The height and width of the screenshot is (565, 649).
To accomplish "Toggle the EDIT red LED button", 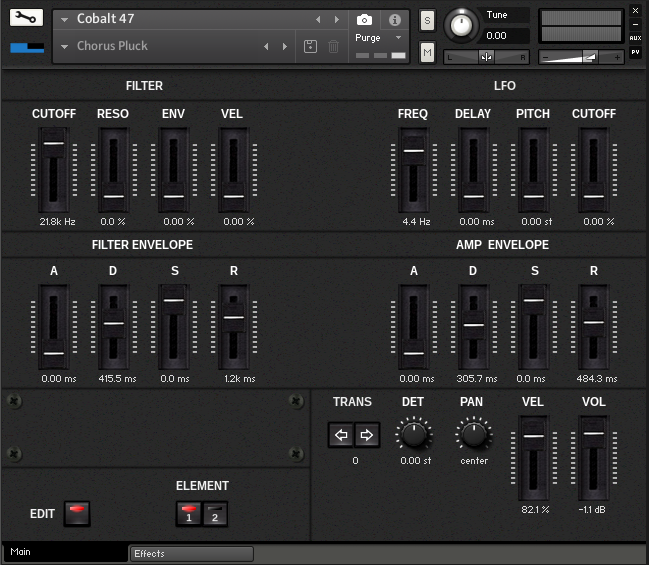I will (x=77, y=514).
